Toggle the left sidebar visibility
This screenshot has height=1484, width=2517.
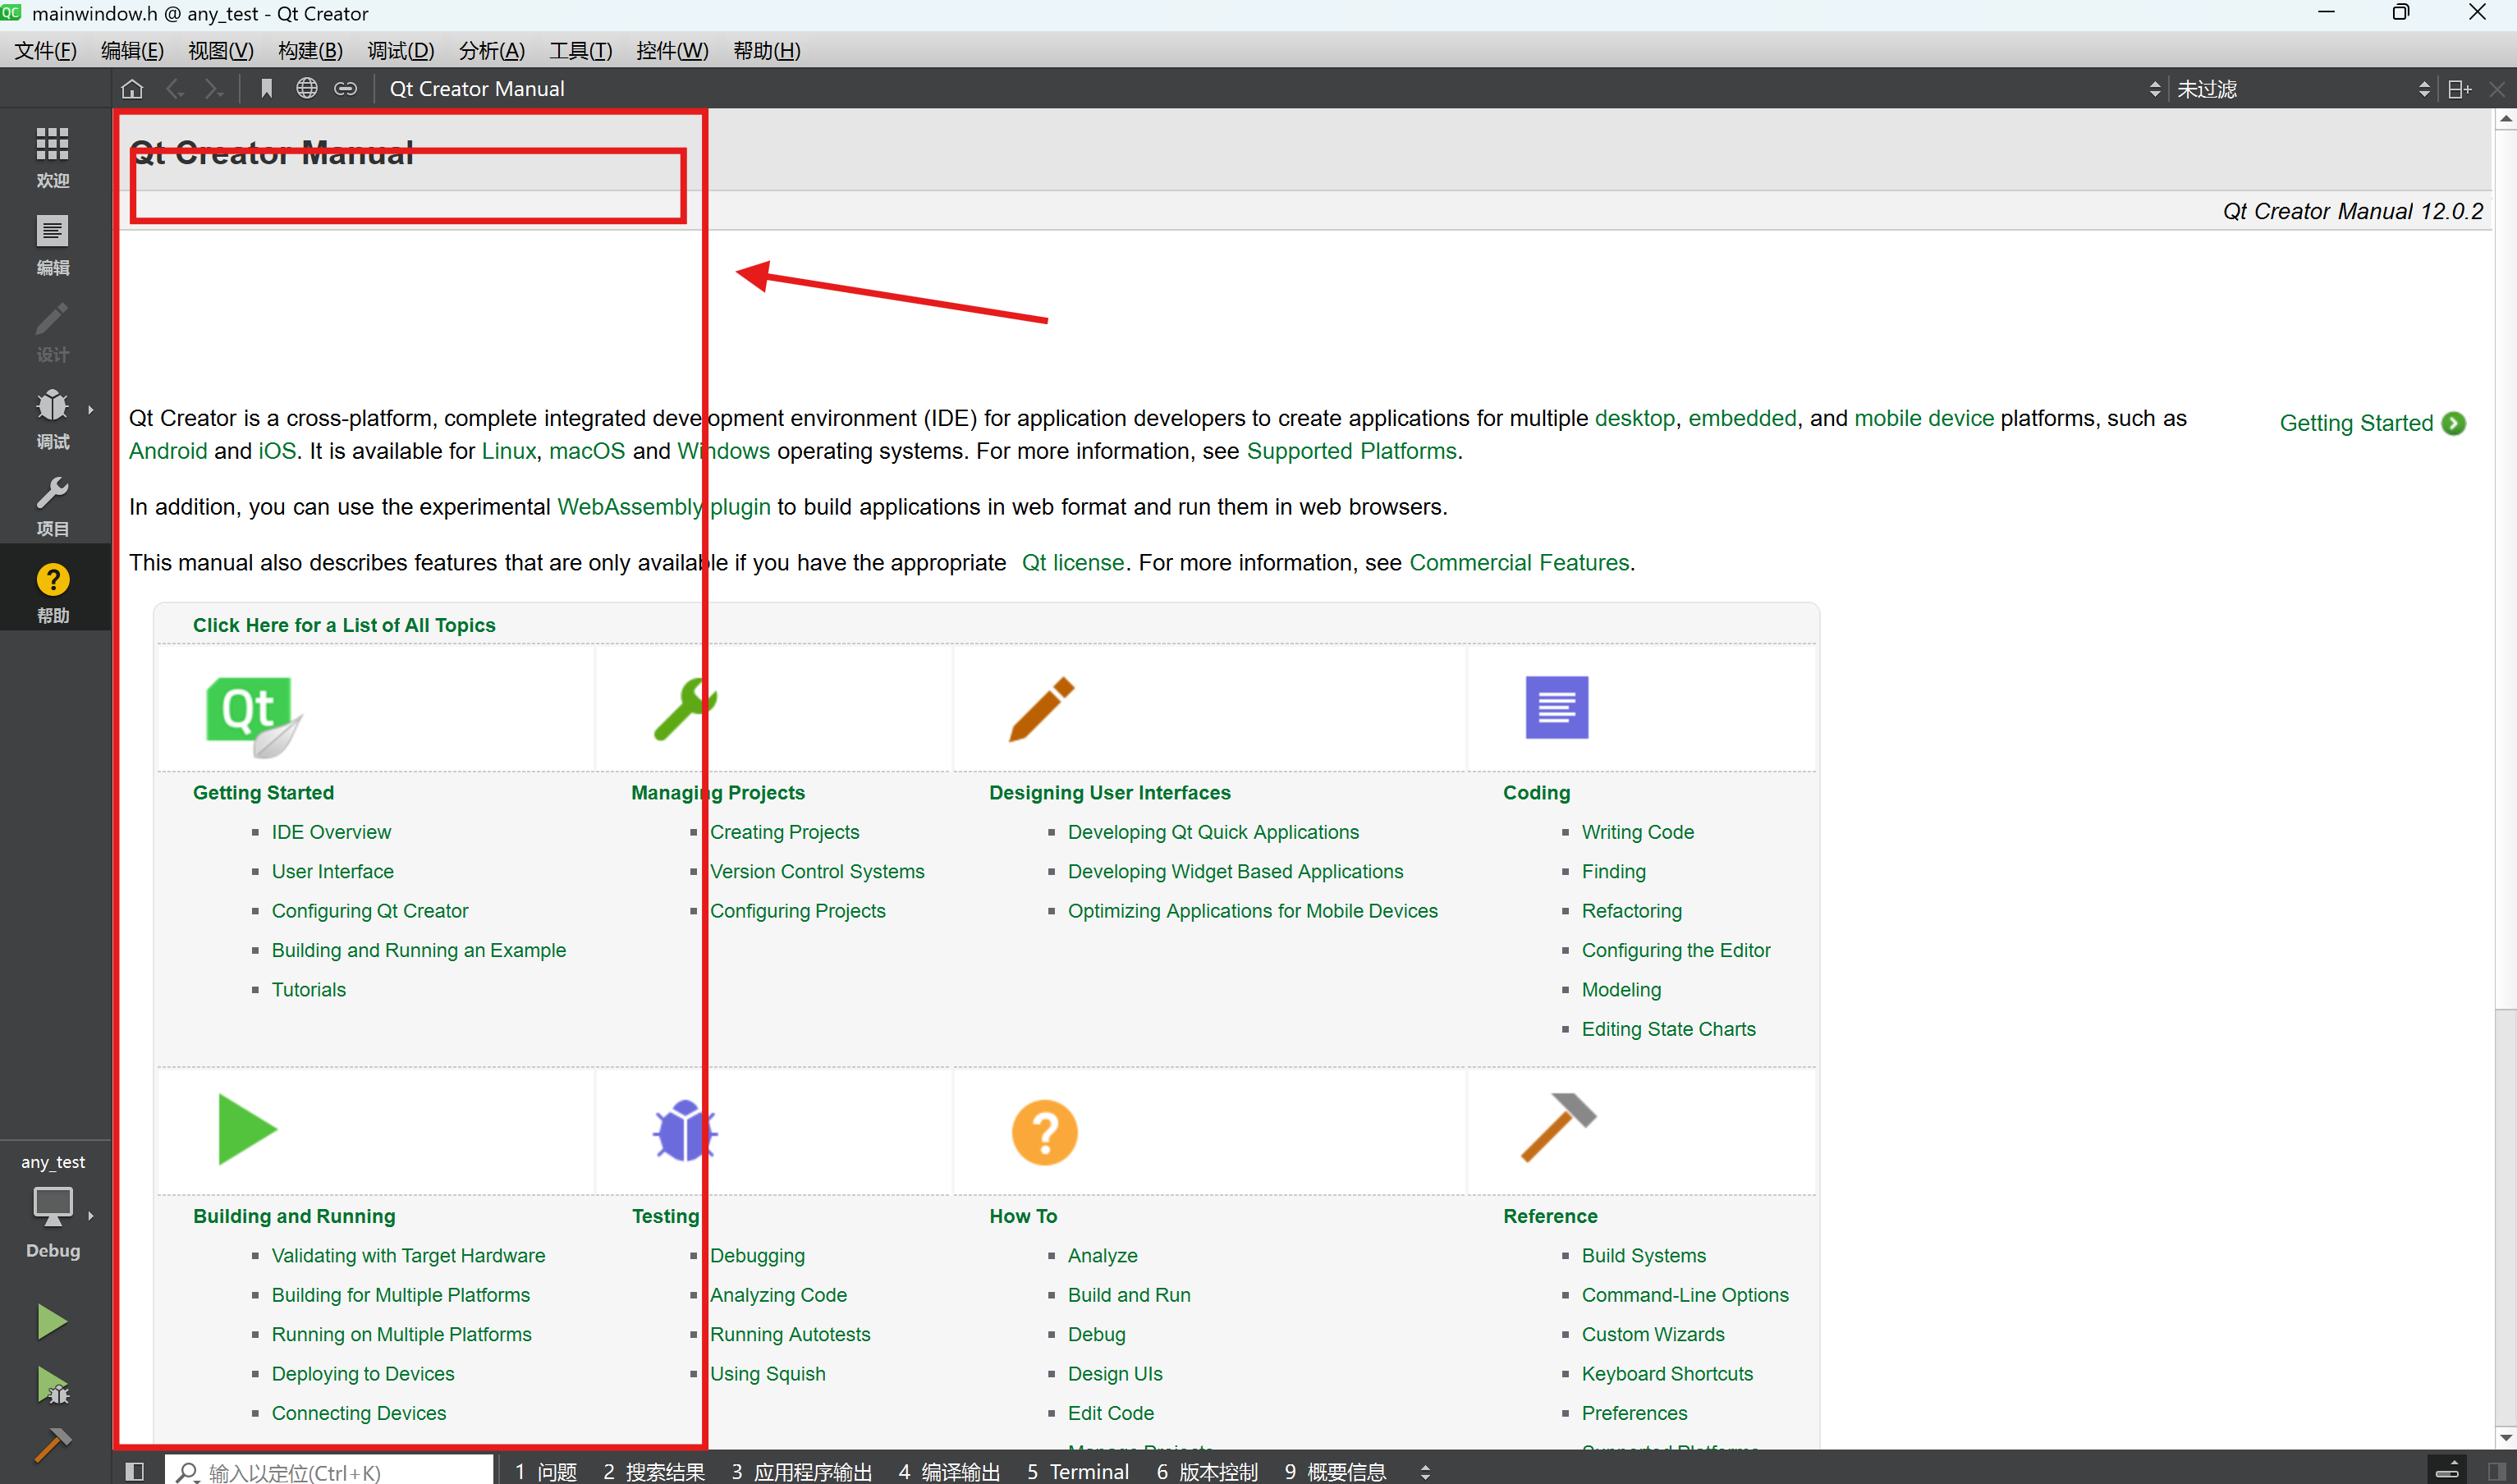coord(135,1471)
